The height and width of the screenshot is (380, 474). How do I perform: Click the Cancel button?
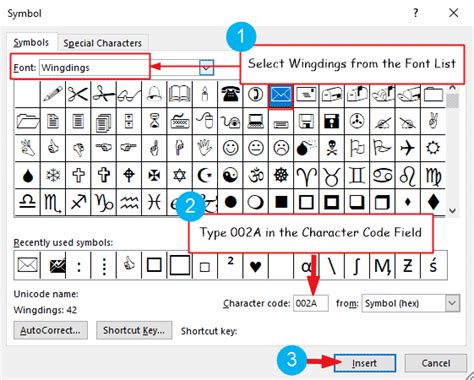coord(436,363)
